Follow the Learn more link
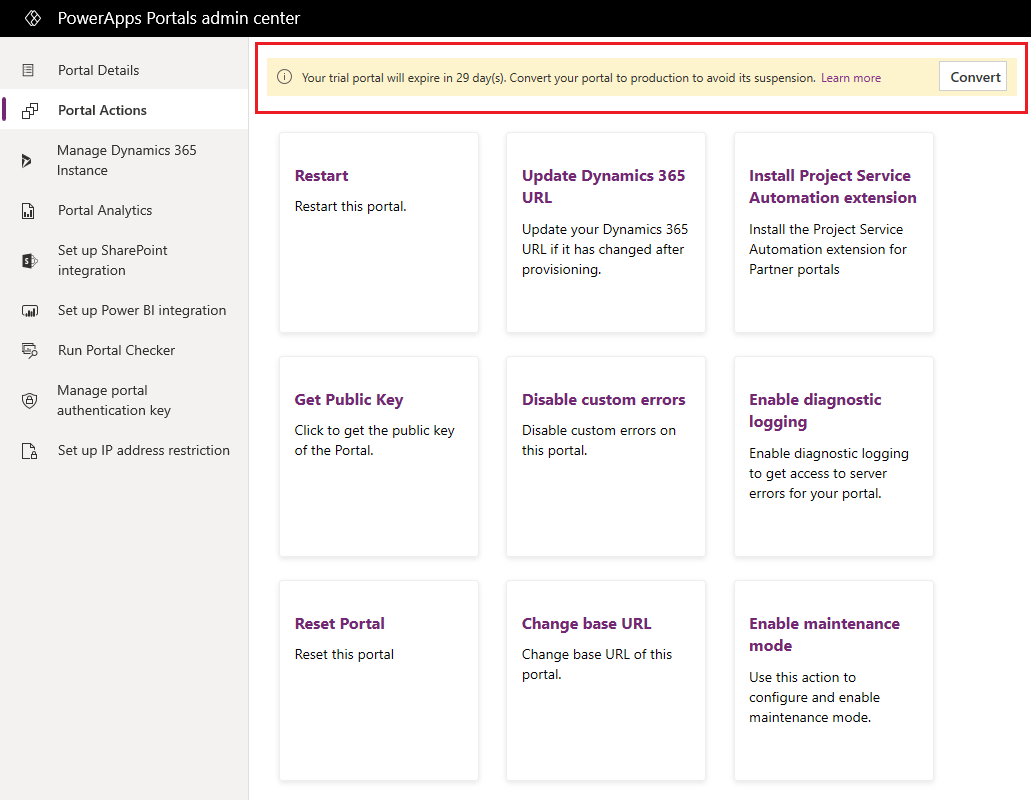1031x800 pixels. [851, 78]
